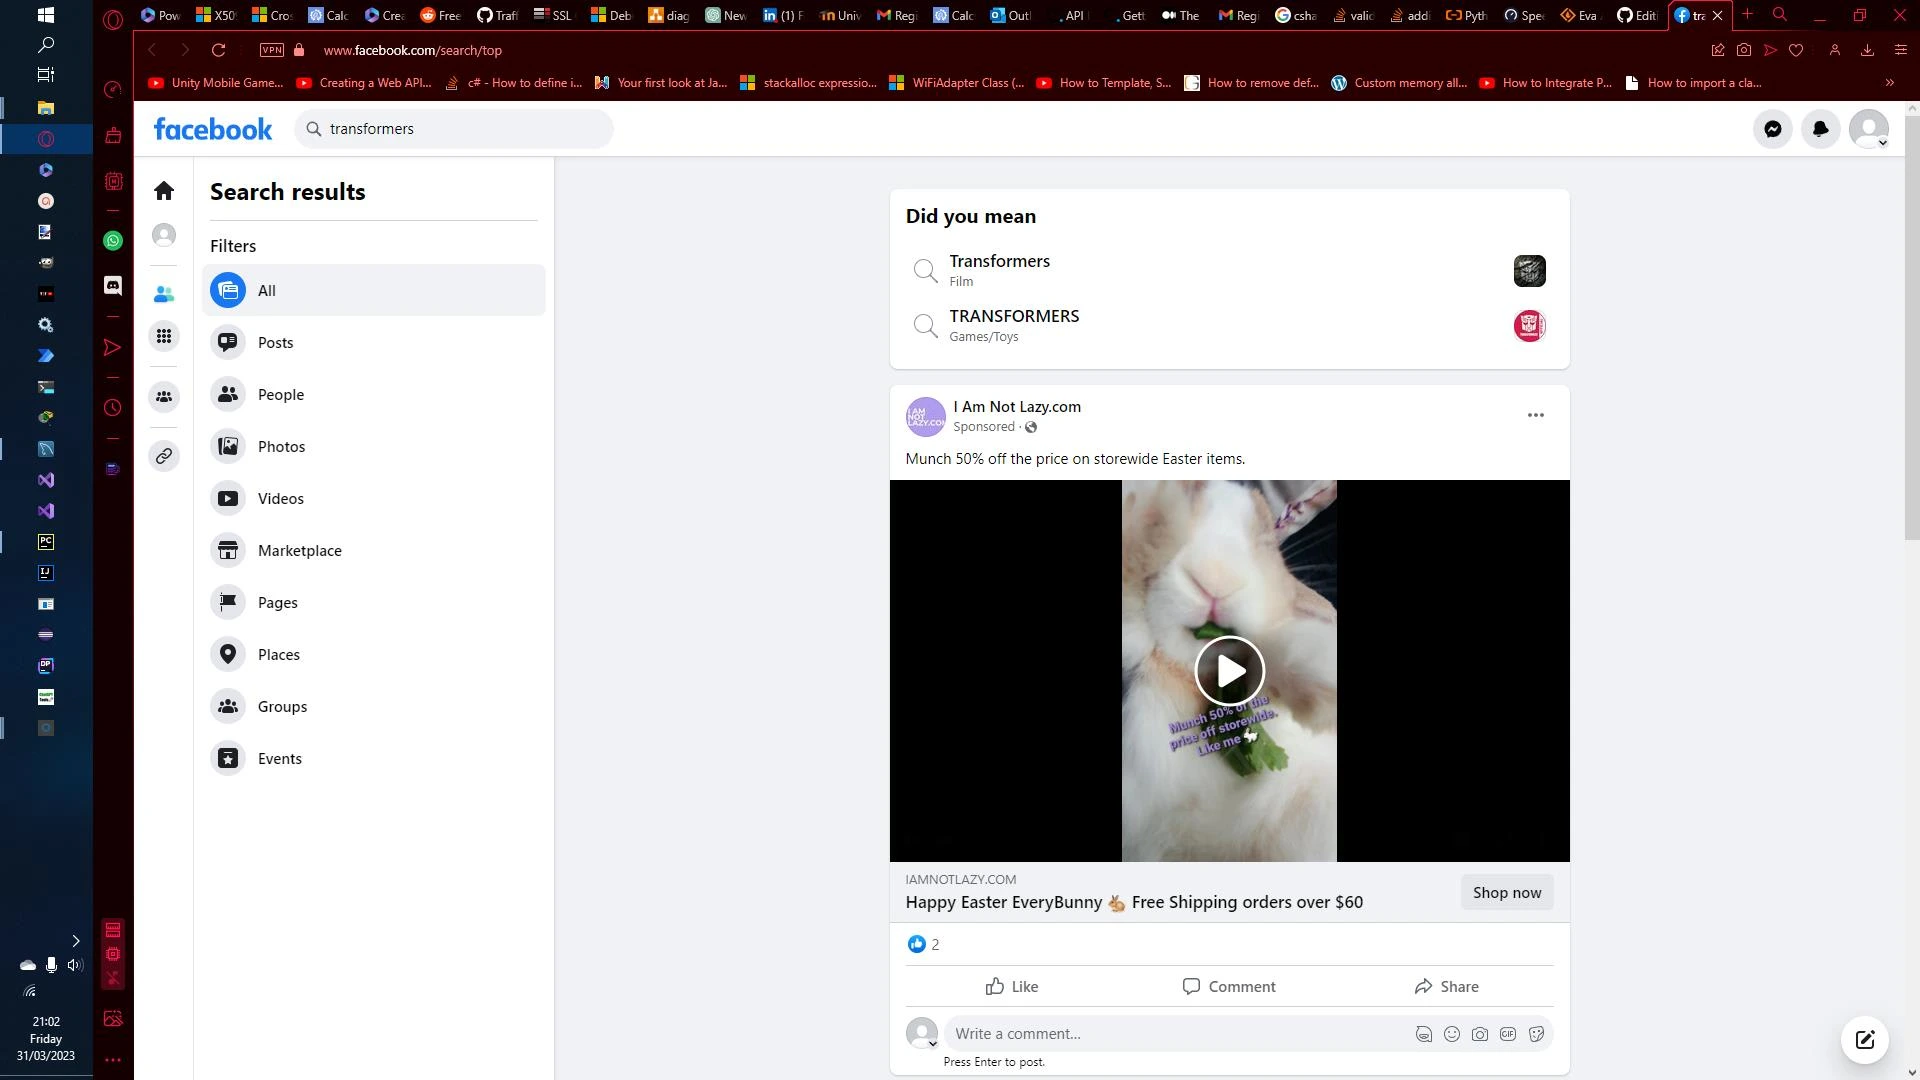Open the Windows Start menu
Screen dimensions: 1920x1080
coord(45,15)
